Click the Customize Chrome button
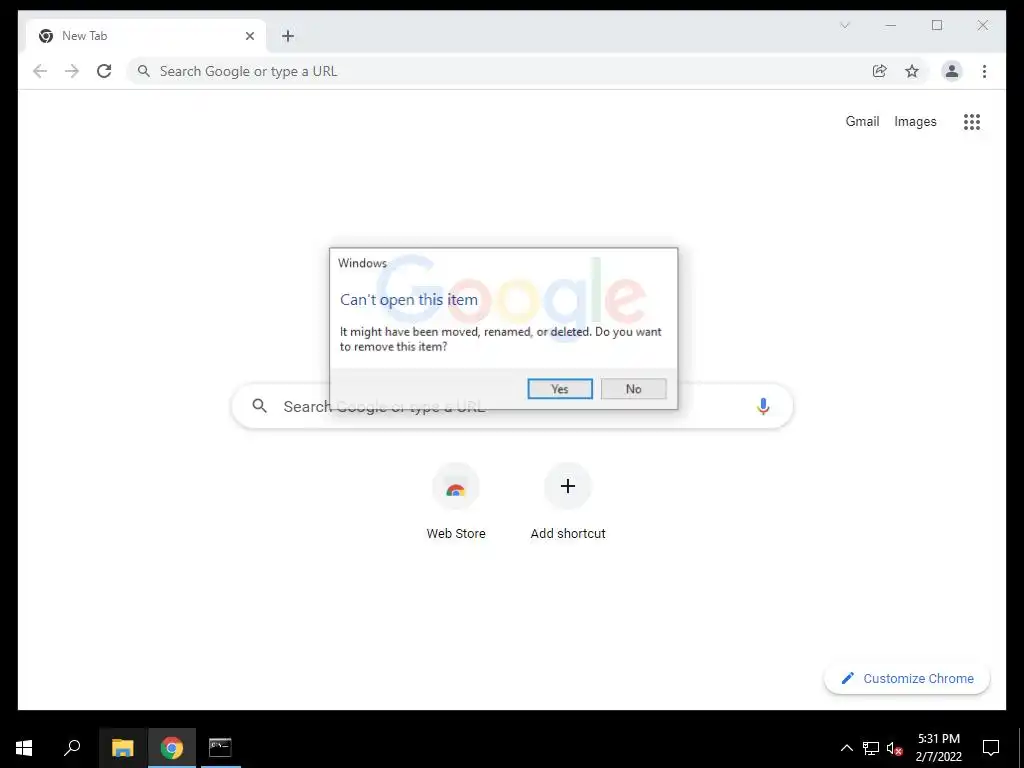This screenshot has height=768, width=1024. 907,679
